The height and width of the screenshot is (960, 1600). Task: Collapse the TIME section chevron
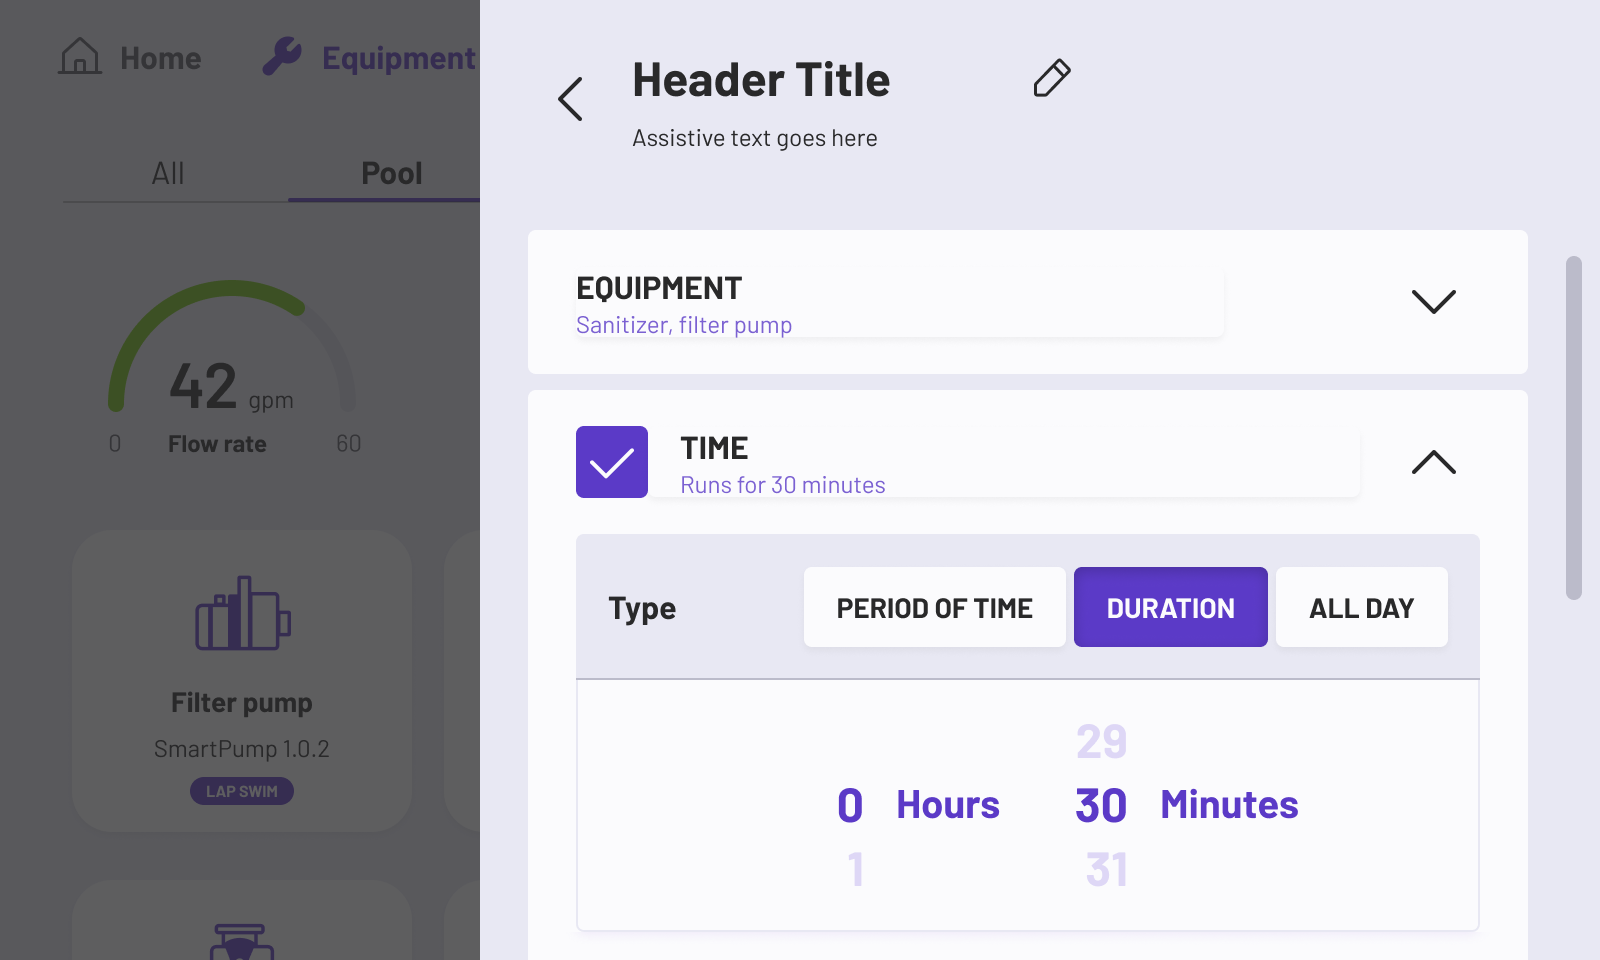pos(1433,461)
